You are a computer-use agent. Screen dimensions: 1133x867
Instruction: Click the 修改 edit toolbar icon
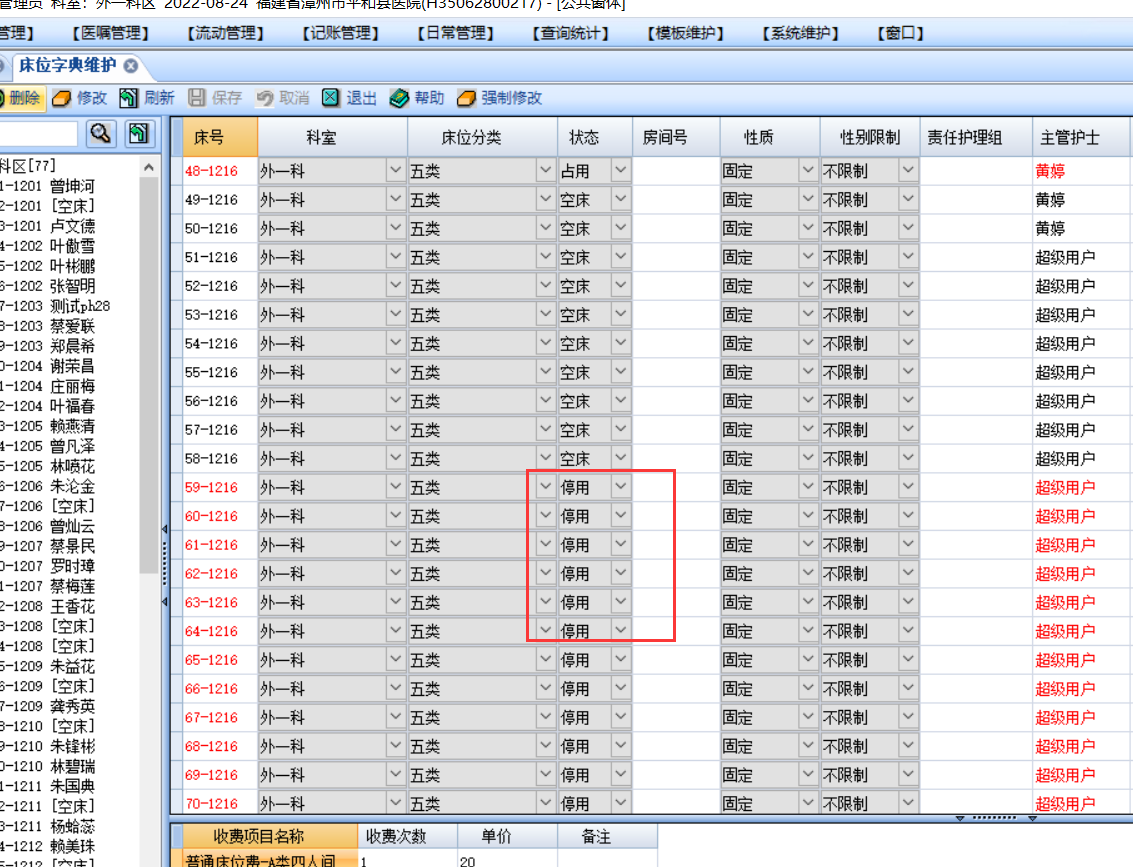click(x=61, y=98)
